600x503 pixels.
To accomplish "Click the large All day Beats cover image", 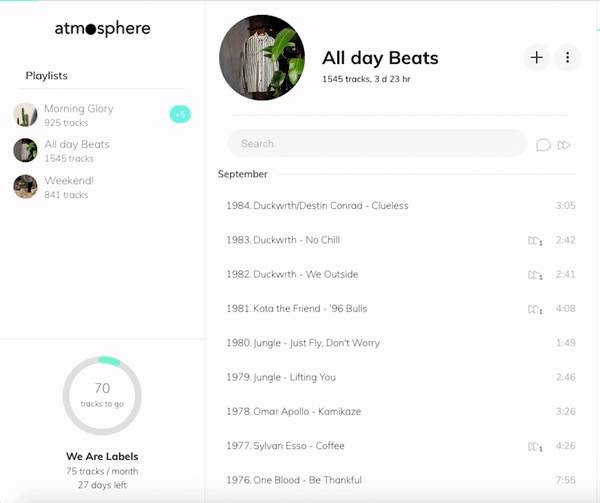I will (262, 58).
